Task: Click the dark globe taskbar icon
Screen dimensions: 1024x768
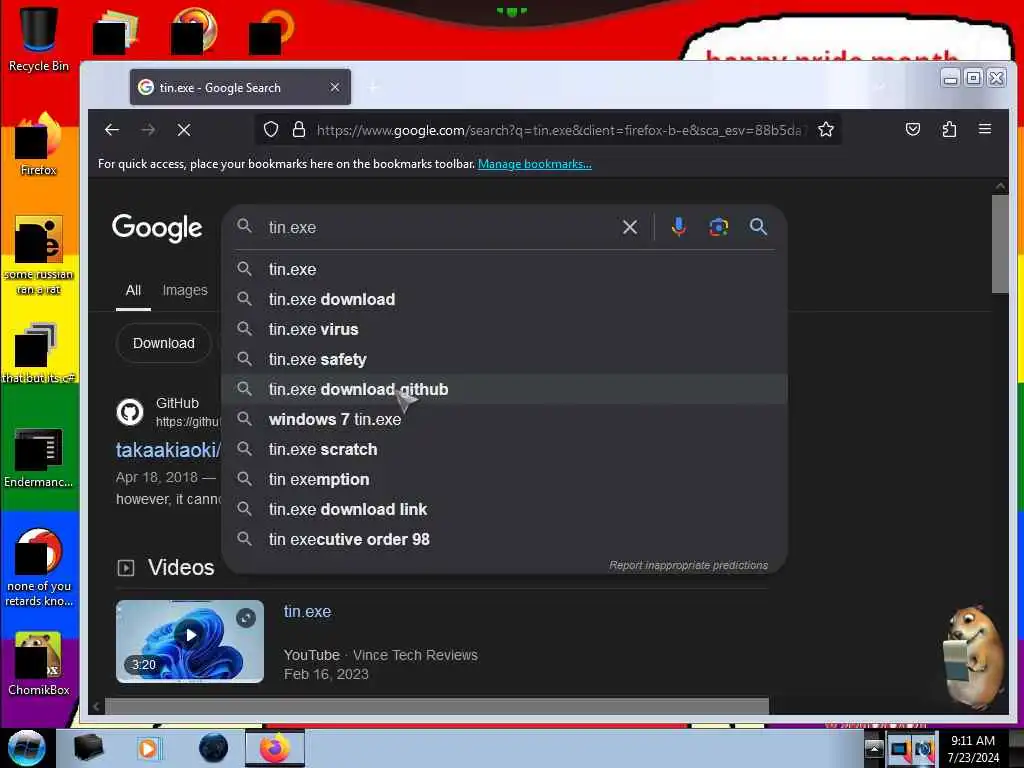Action: (x=214, y=748)
